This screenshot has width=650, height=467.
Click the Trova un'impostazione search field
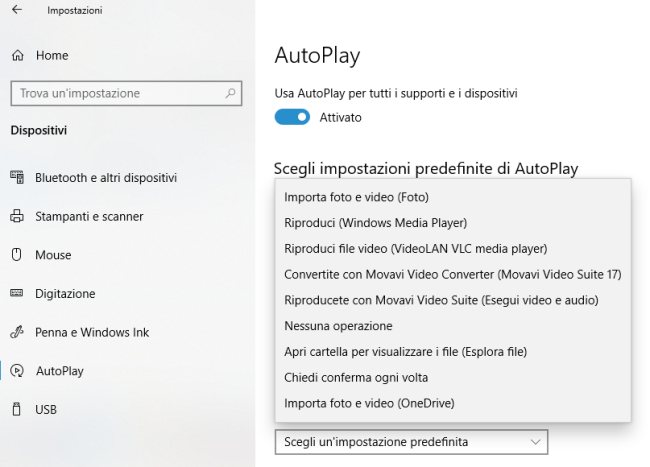pos(126,93)
